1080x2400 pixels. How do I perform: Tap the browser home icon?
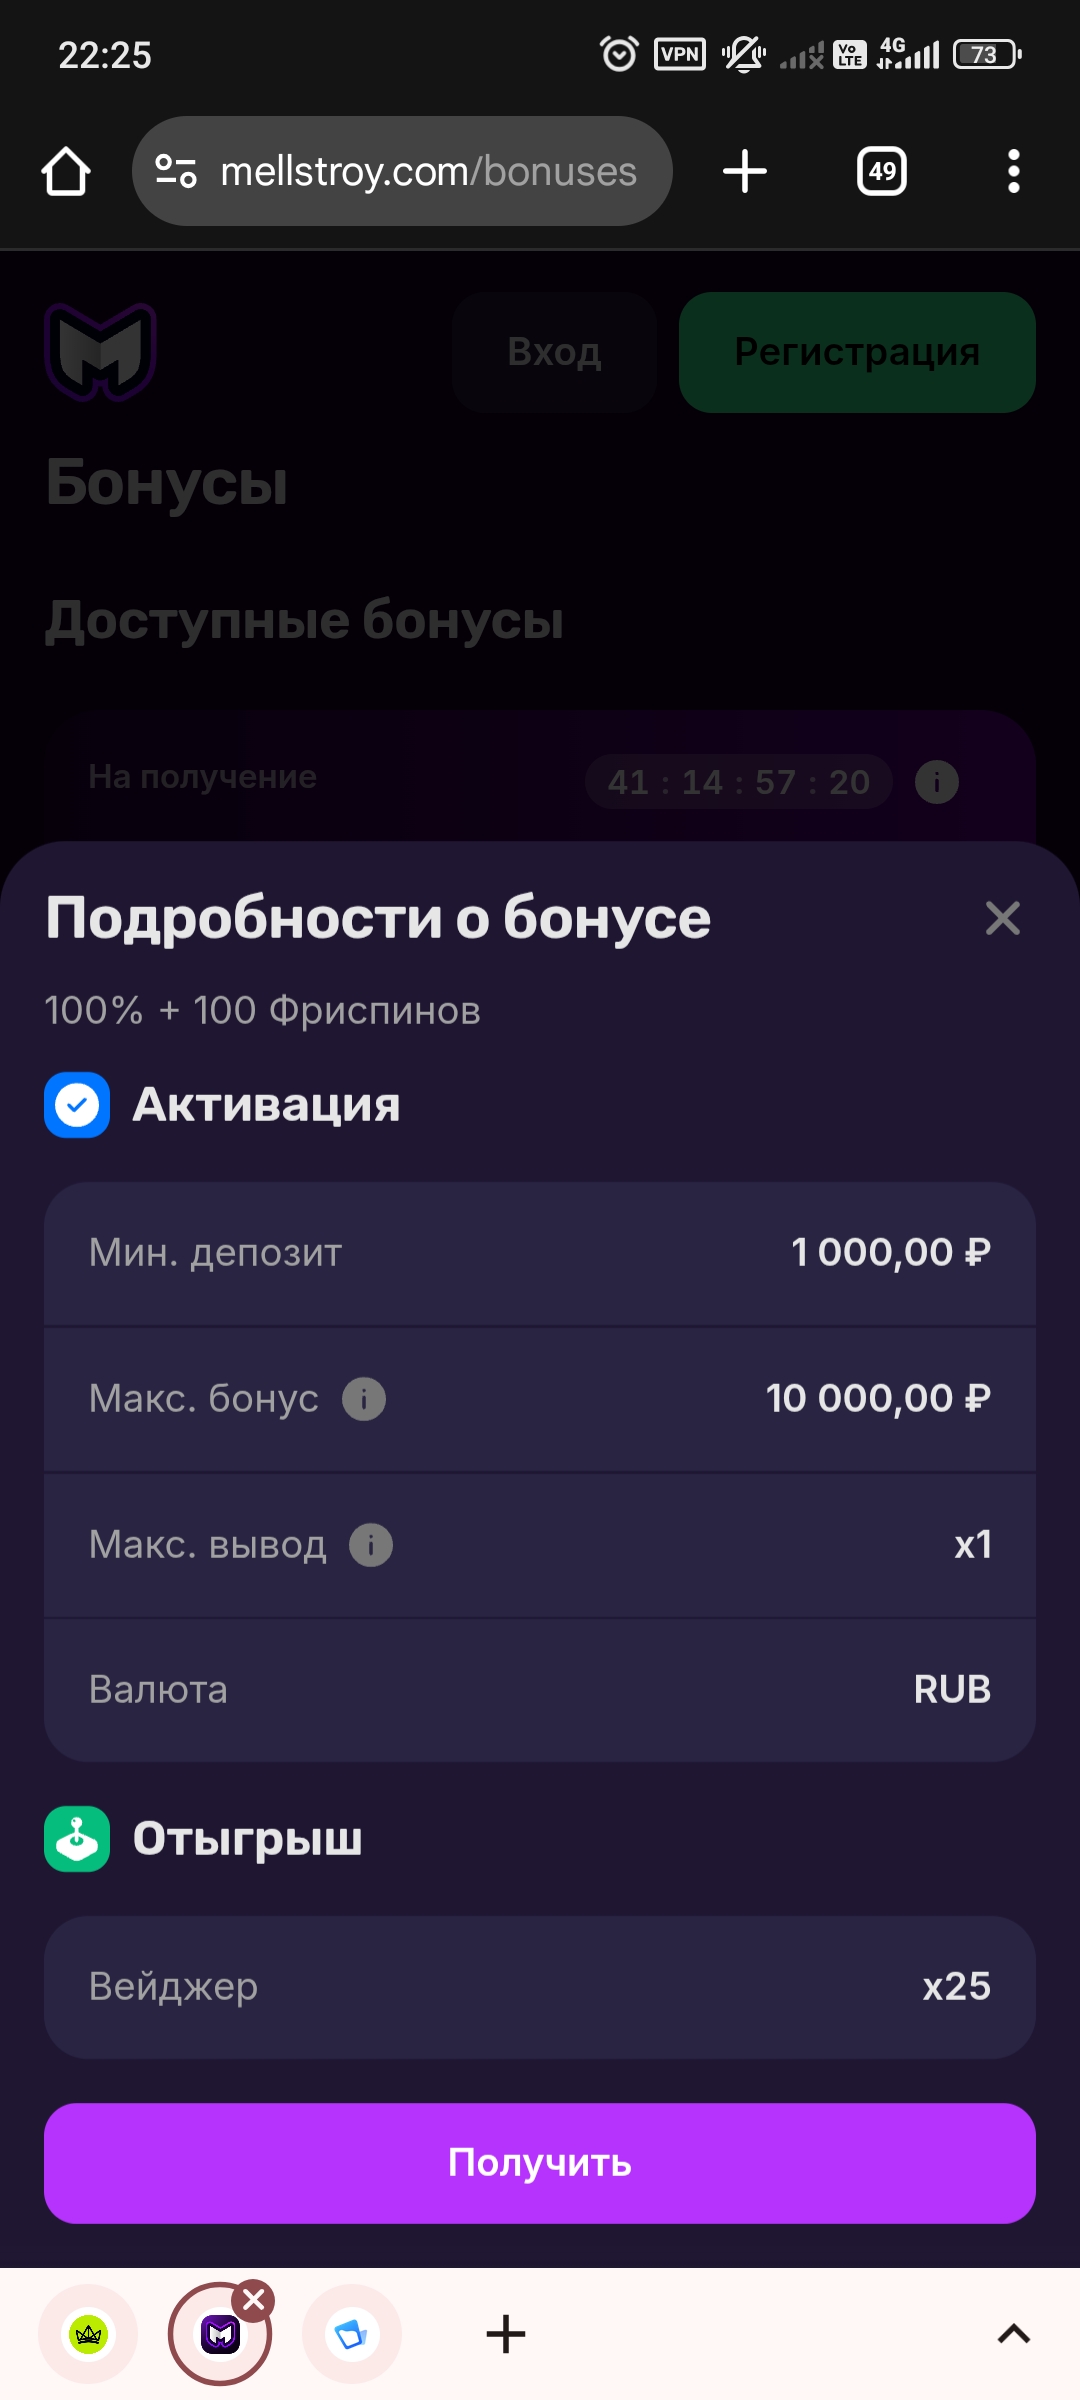tap(66, 172)
